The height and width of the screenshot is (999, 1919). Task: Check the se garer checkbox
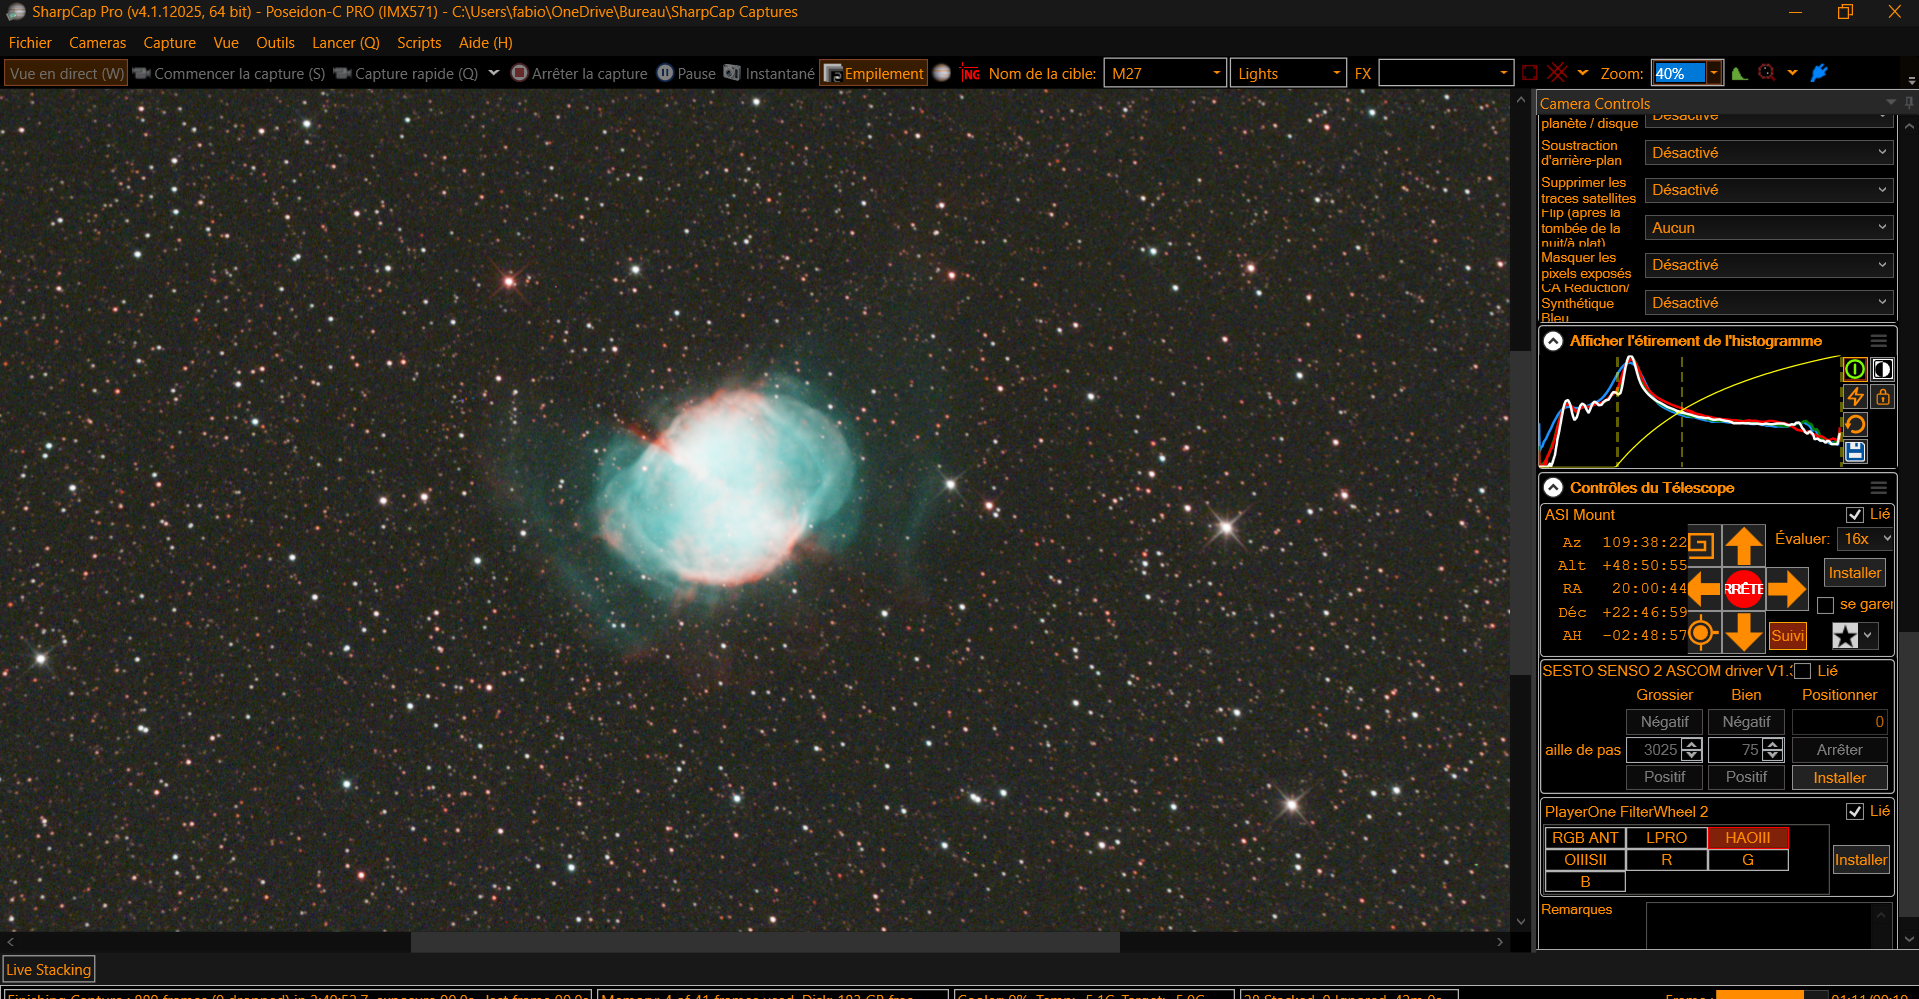point(1825,605)
